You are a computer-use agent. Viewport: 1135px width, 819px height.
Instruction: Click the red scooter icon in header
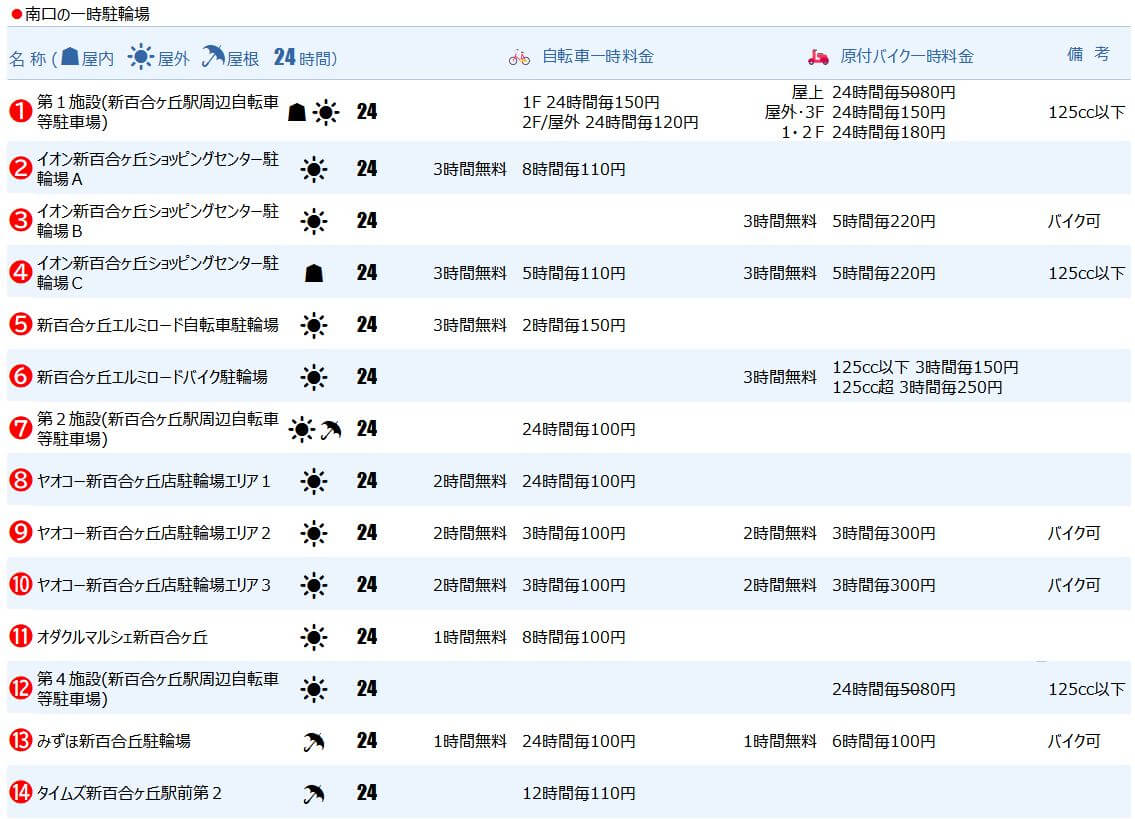[x=818, y=57]
